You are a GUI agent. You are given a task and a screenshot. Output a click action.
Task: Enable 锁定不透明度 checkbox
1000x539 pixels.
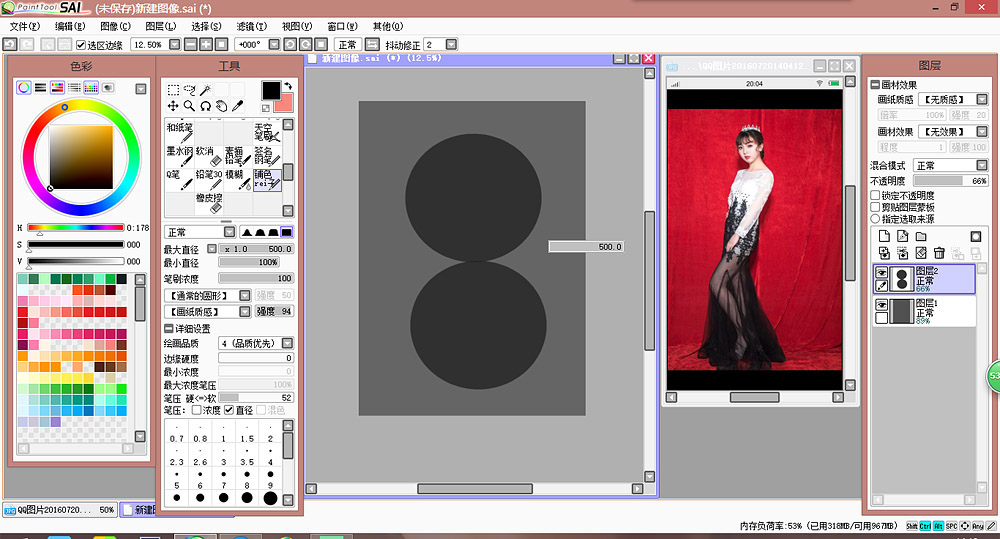876,196
